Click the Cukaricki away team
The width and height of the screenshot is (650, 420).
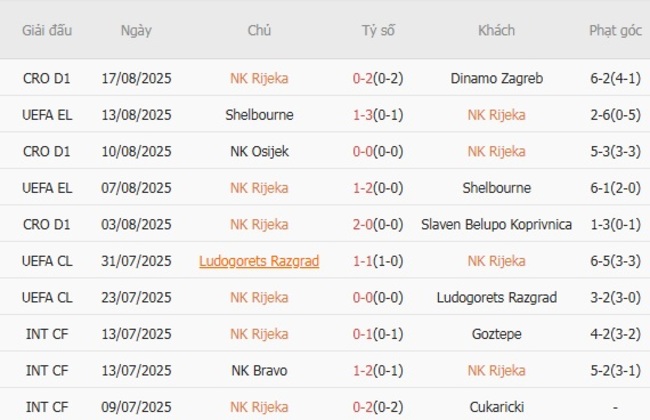496,407
